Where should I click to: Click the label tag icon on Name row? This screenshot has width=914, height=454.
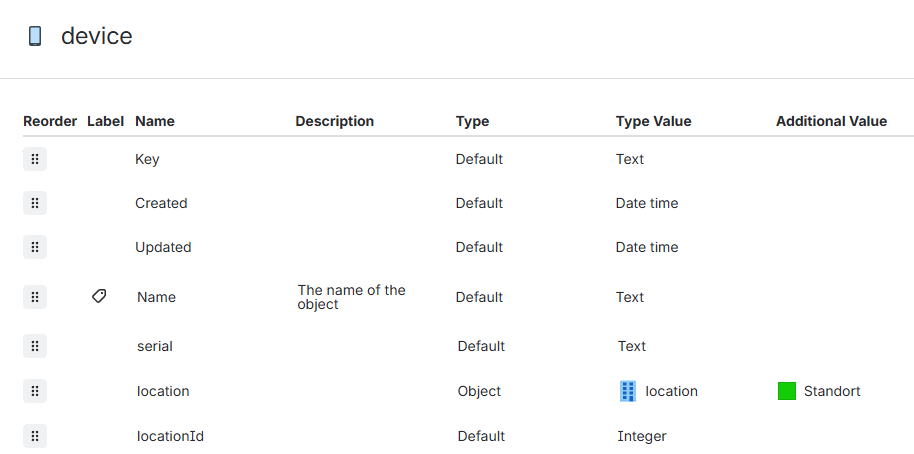tap(99, 296)
